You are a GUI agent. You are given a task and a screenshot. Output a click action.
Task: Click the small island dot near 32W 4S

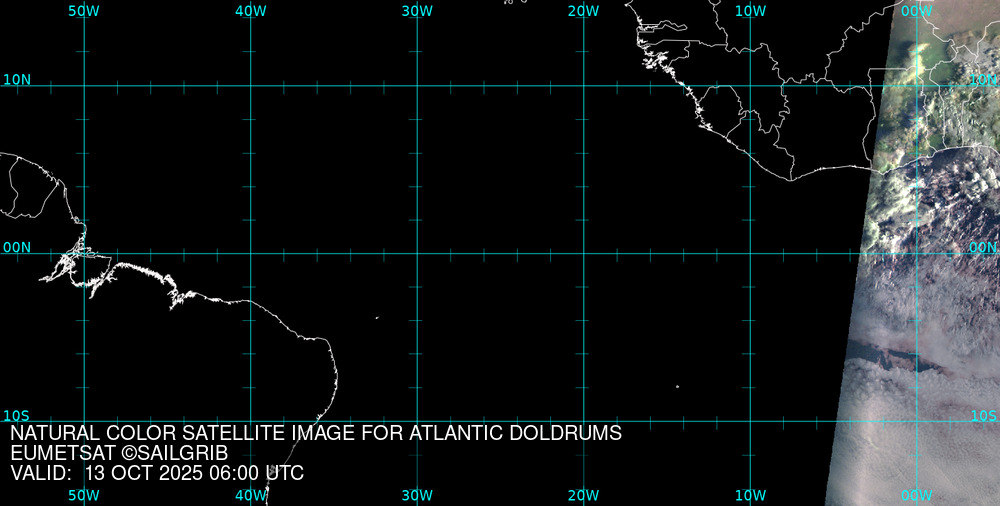coord(377,318)
